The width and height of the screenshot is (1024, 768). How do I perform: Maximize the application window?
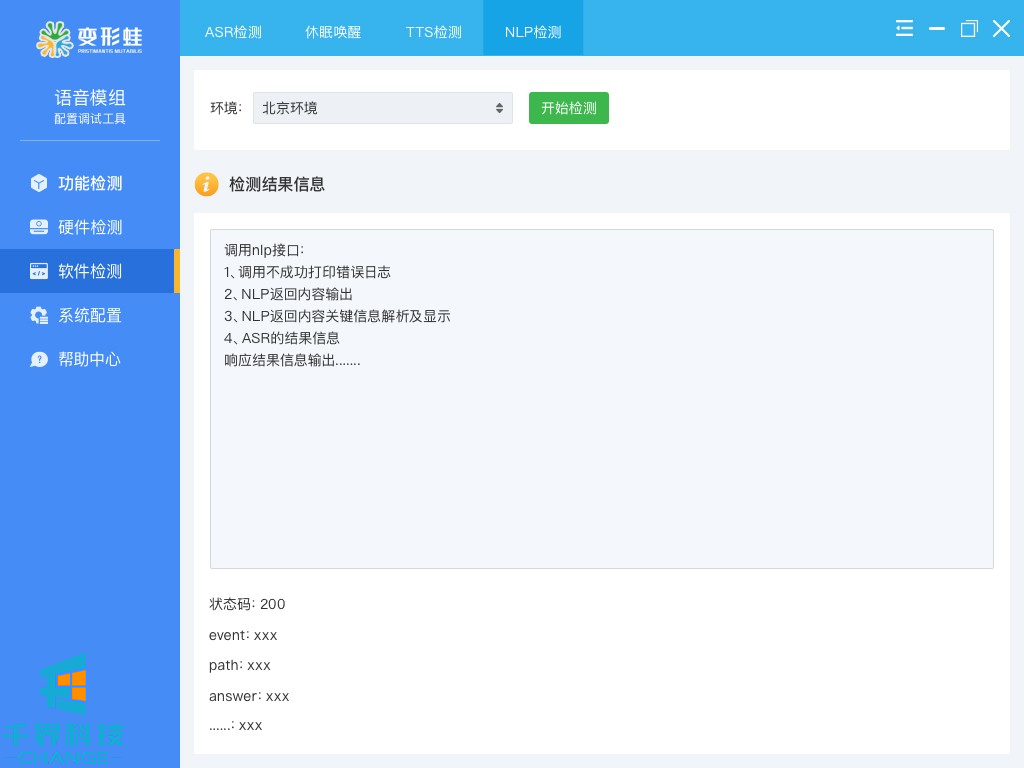coord(968,29)
